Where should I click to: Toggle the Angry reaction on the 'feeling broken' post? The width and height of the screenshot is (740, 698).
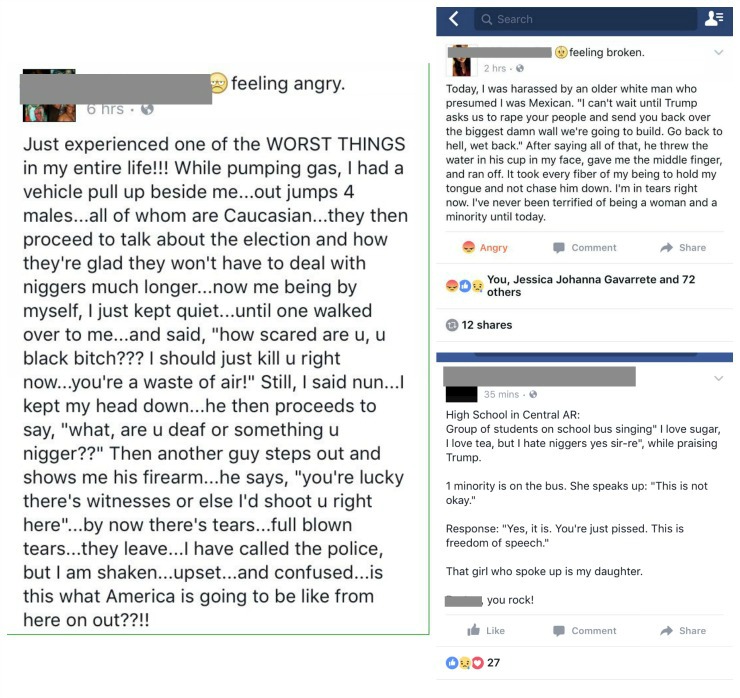[485, 247]
